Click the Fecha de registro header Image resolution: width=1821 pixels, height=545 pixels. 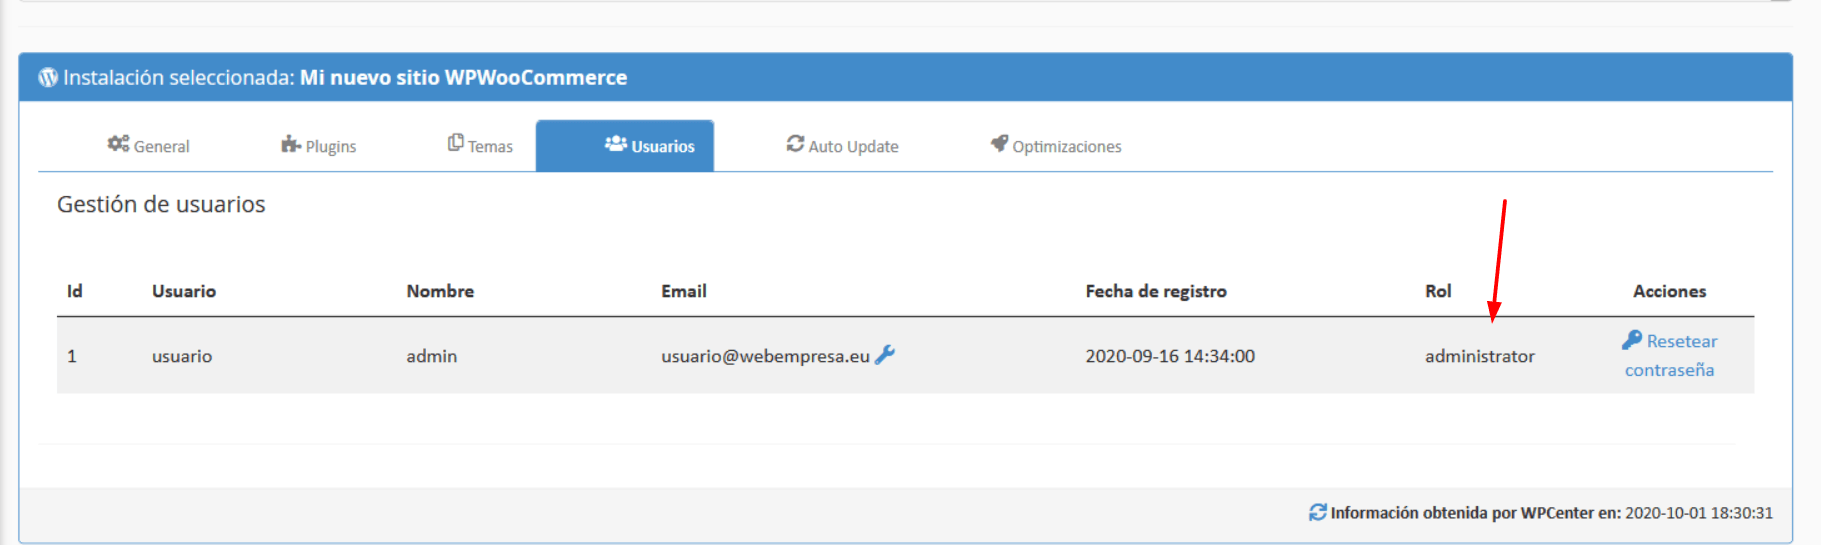(1156, 291)
